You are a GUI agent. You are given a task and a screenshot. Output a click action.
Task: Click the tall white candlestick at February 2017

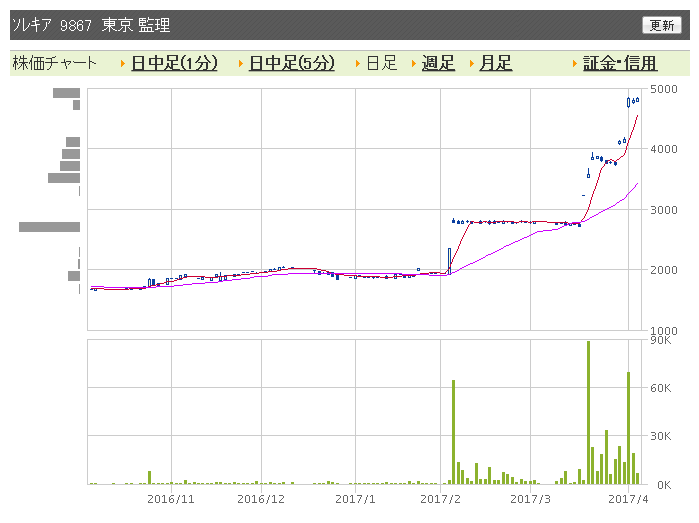(x=449, y=261)
